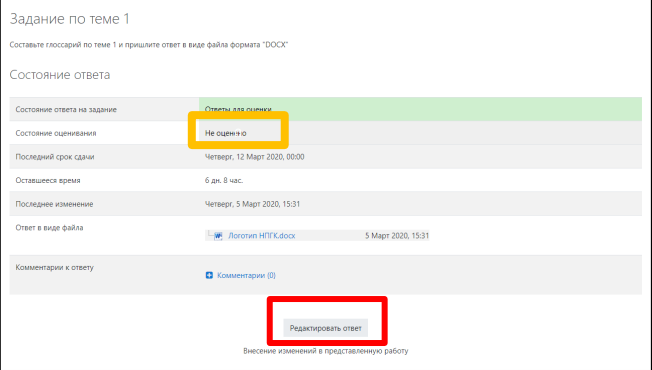
Task: Open the Логотип НПГК.docx file link
Action: pyautogui.click(x=262, y=236)
